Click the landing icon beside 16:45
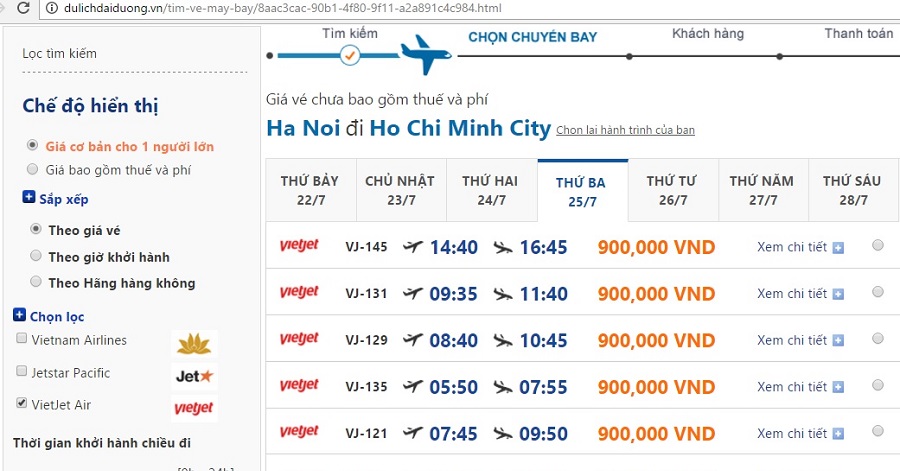 point(502,247)
